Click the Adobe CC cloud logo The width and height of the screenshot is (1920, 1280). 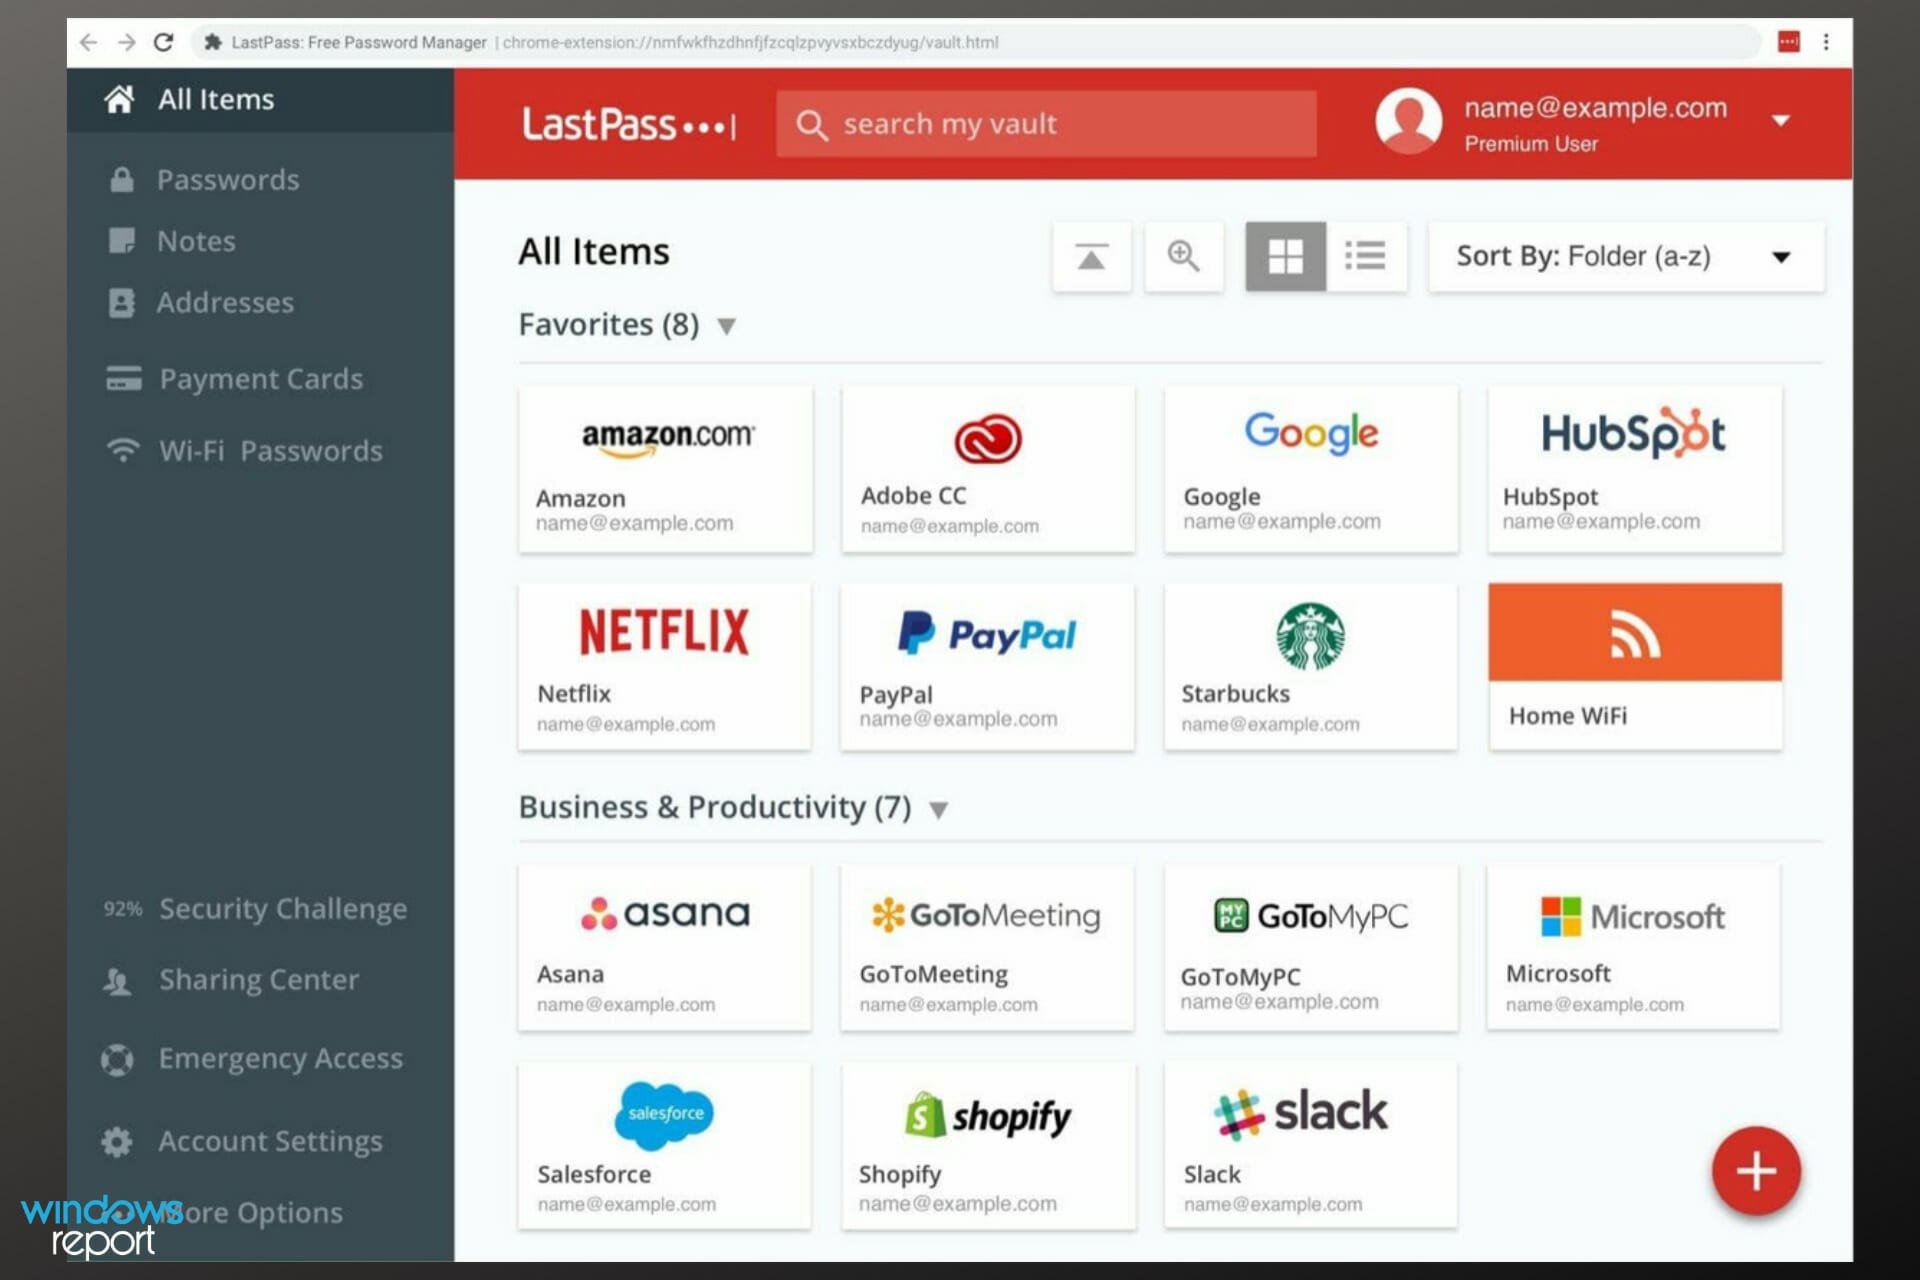coord(987,439)
